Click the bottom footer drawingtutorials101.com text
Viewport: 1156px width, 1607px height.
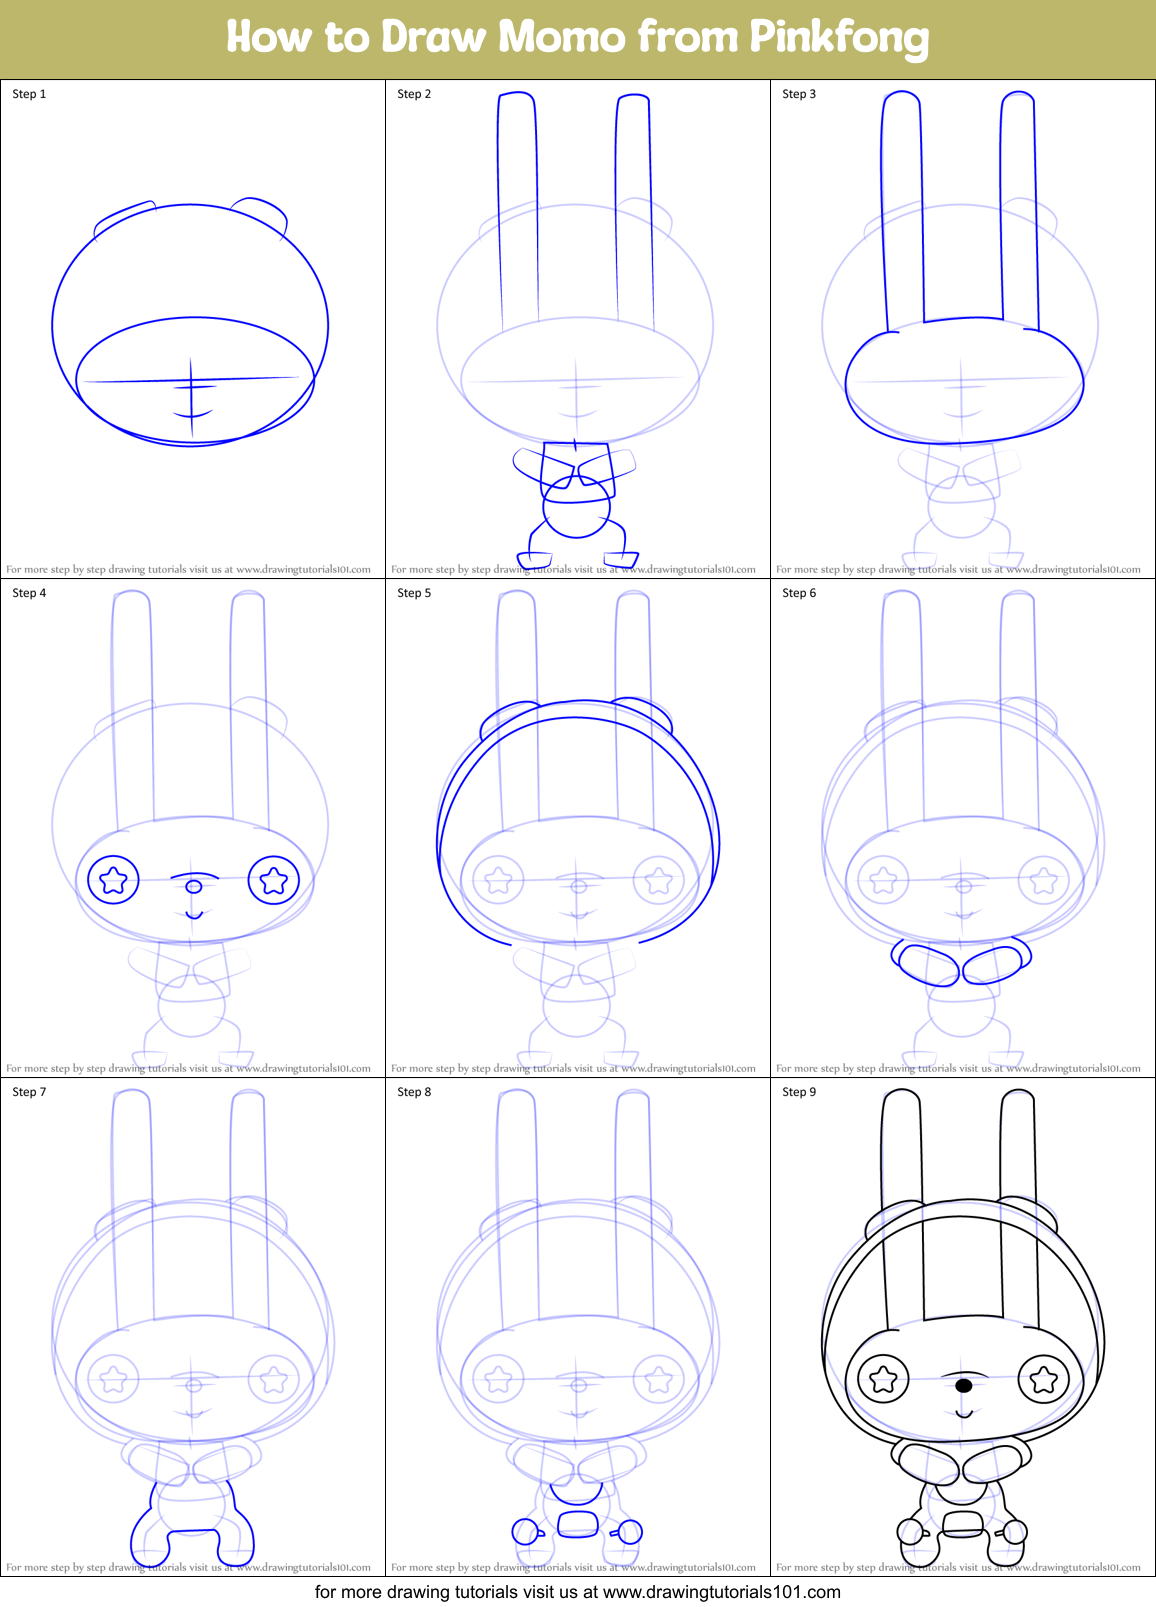click(578, 1592)
